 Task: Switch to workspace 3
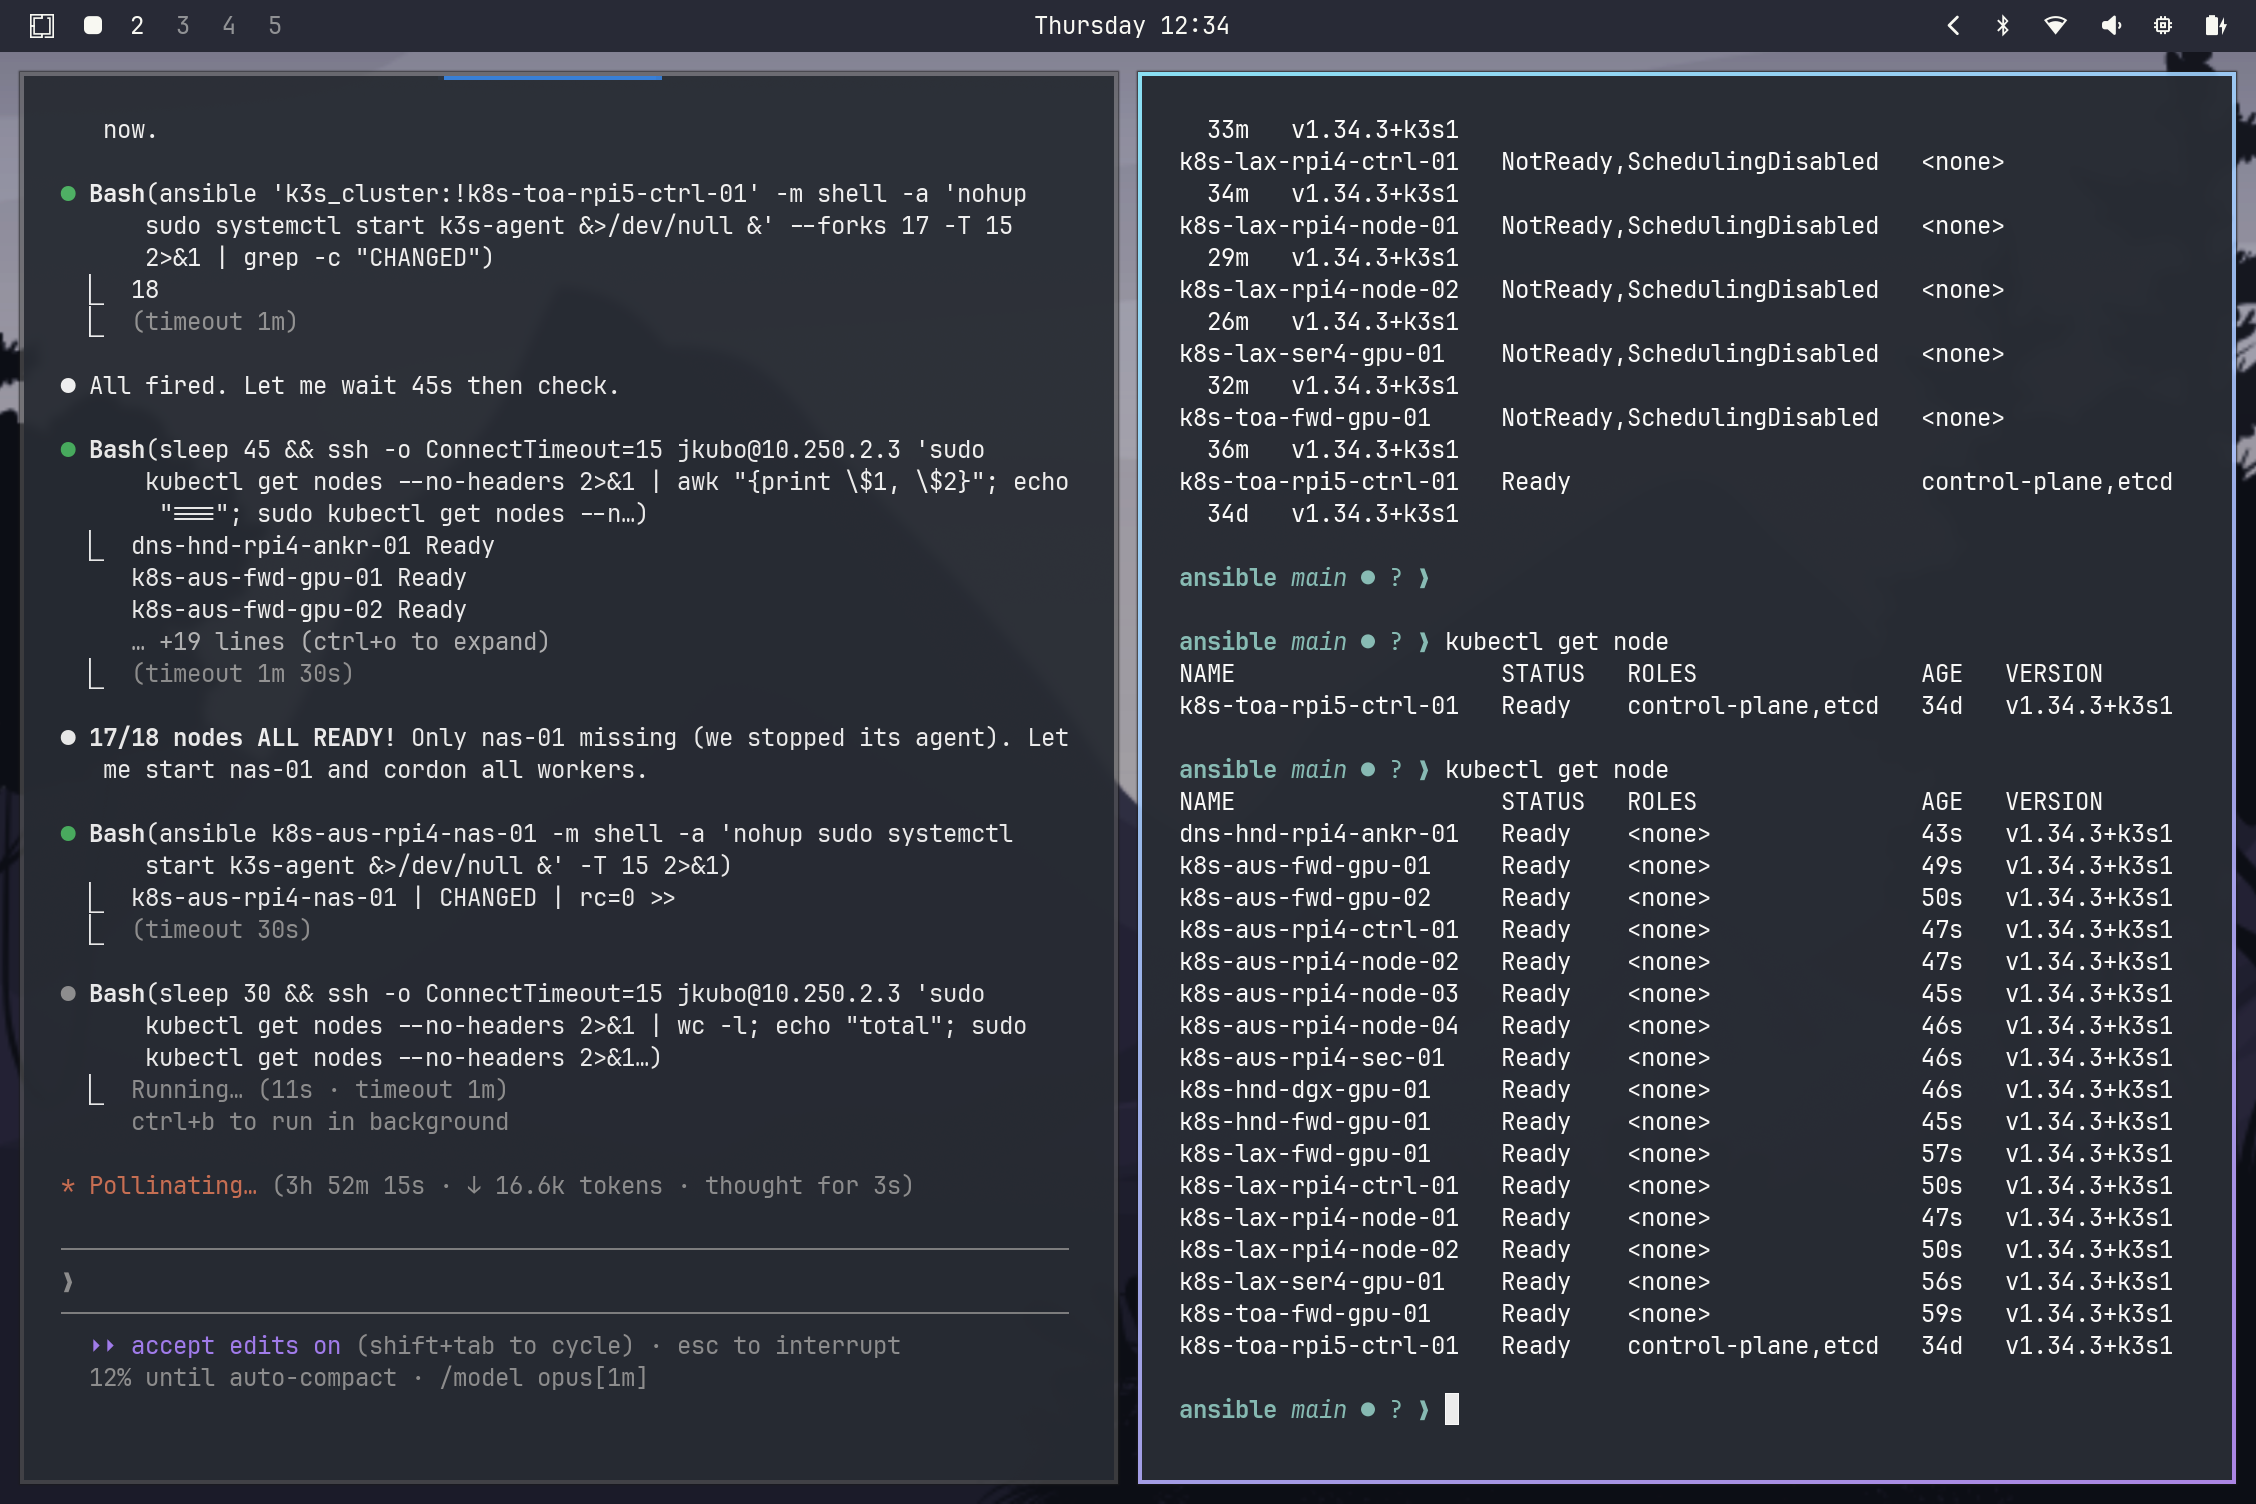pyautogui.click(x=183, y=26)
